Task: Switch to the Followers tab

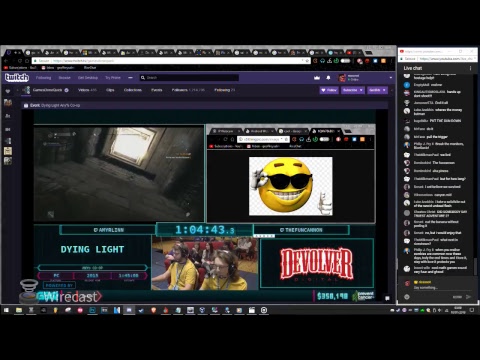Action: (x=188, y=90)
